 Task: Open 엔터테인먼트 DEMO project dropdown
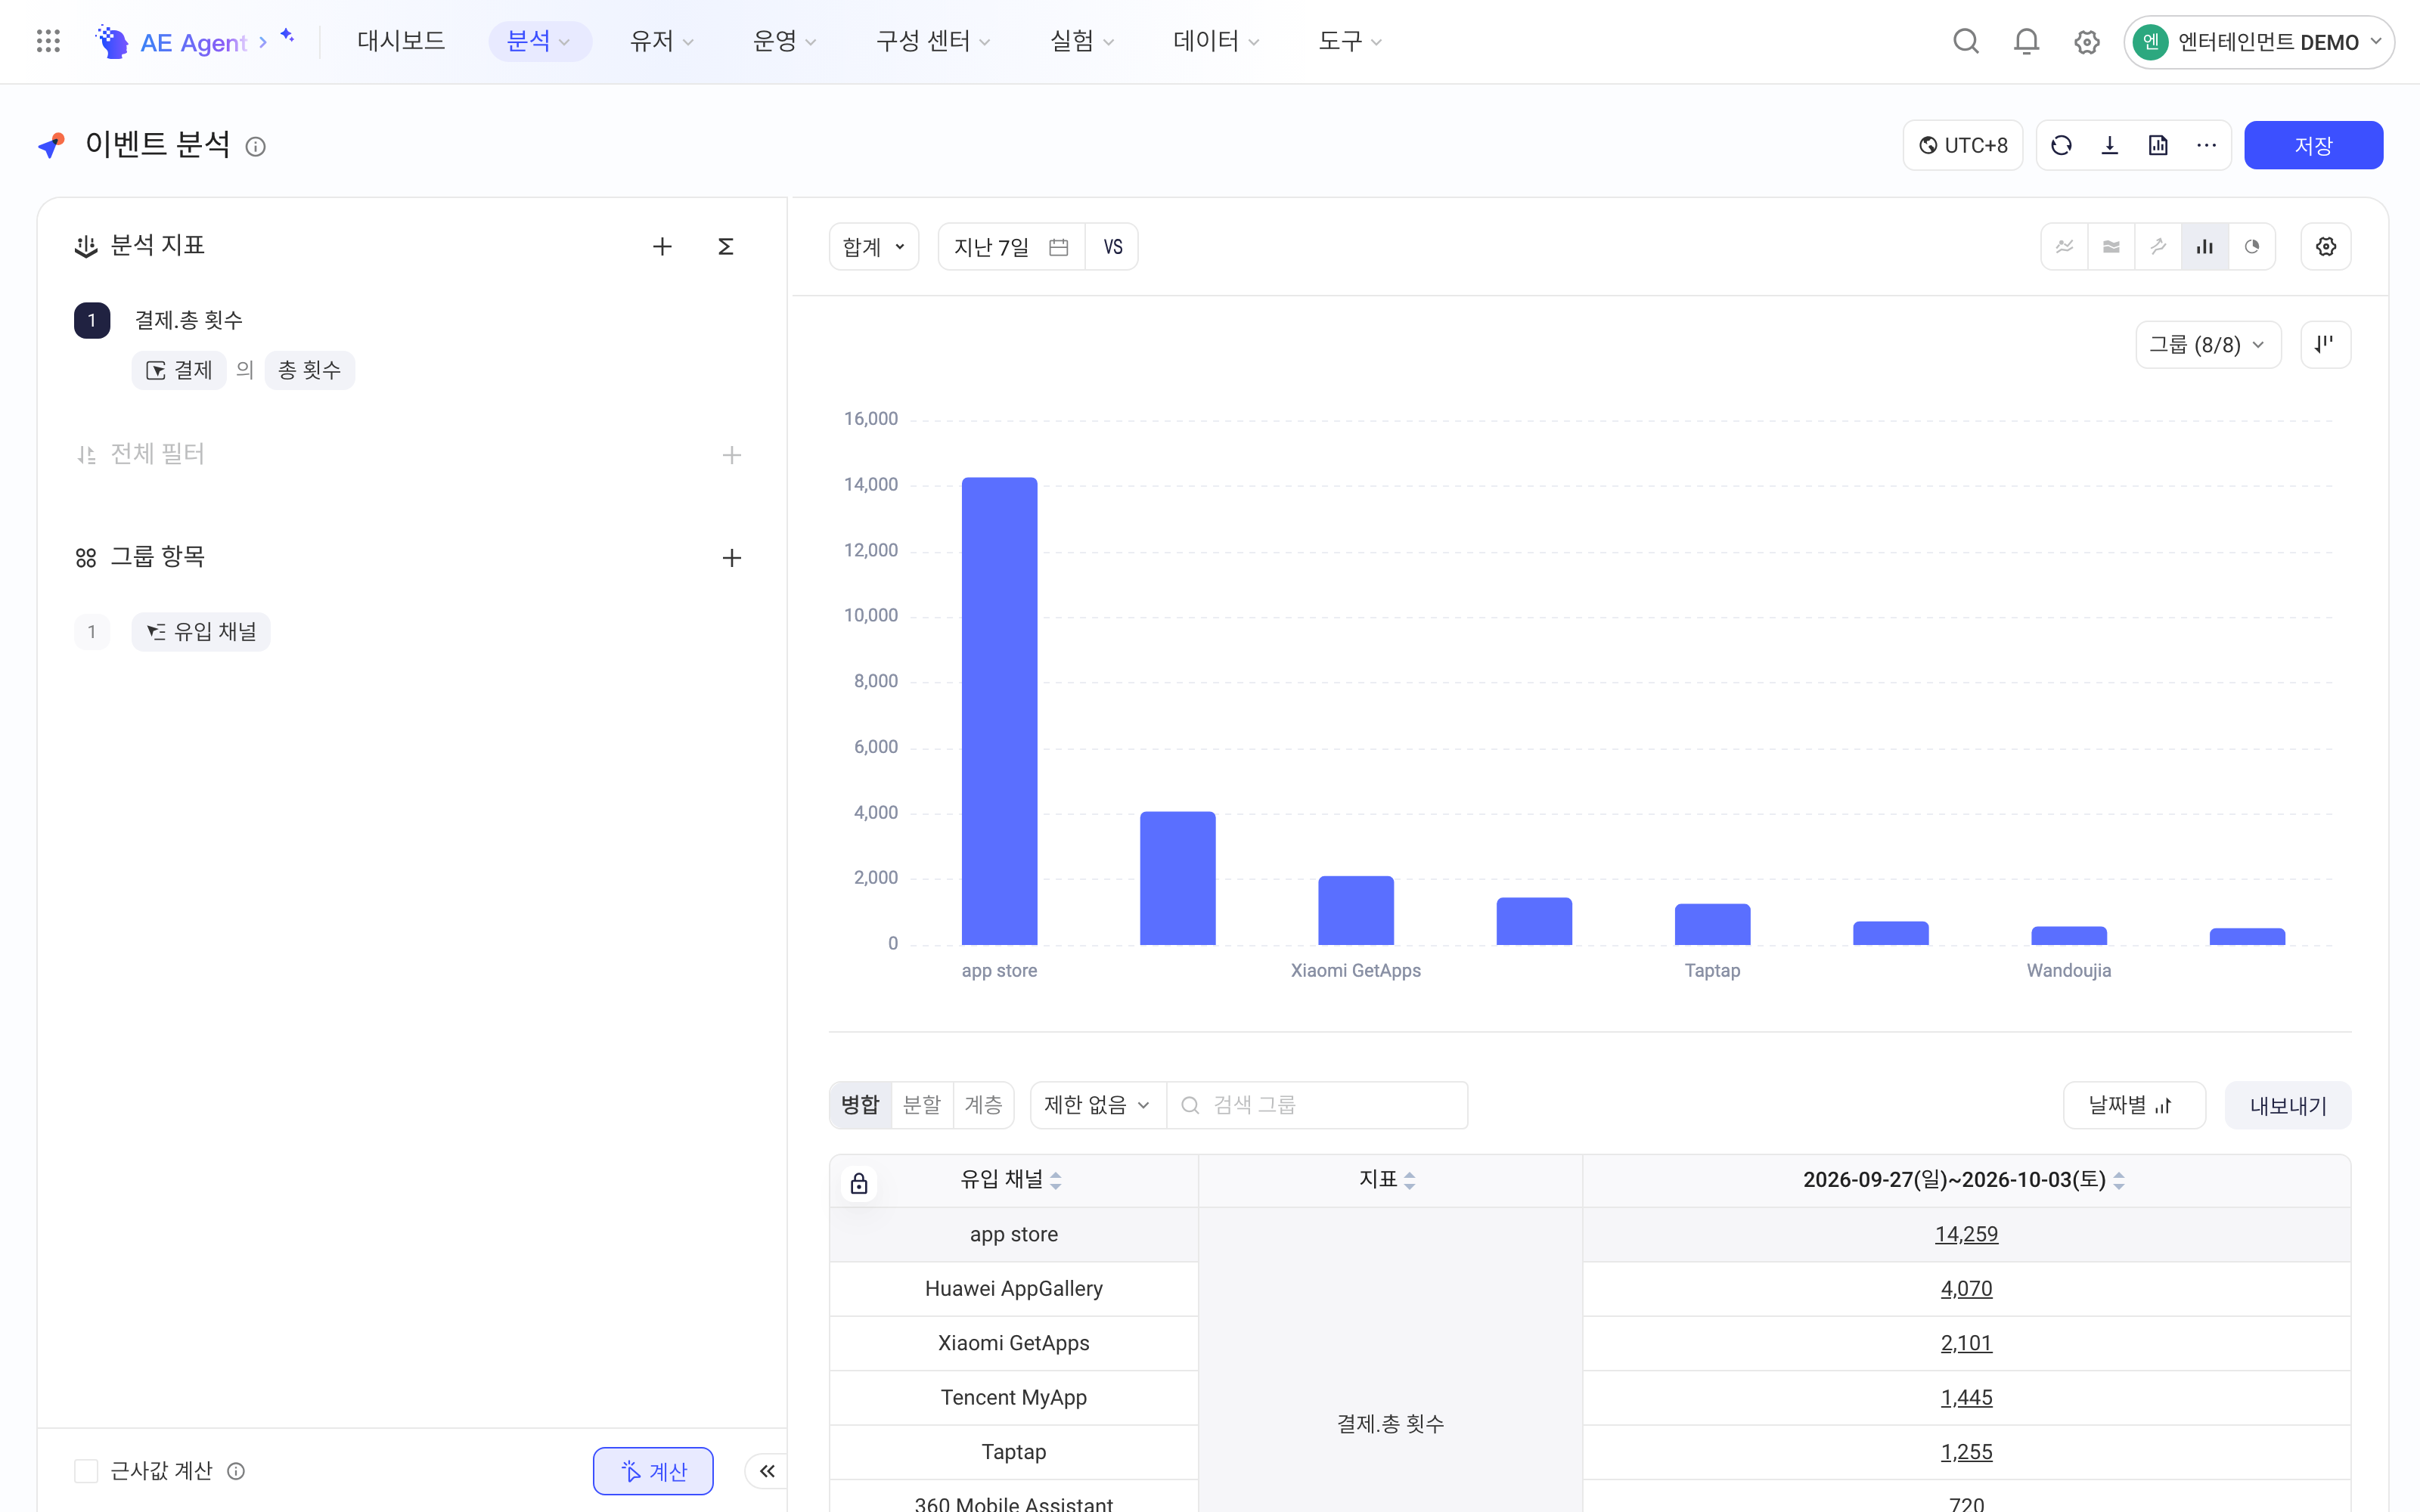click(2258, 42)
